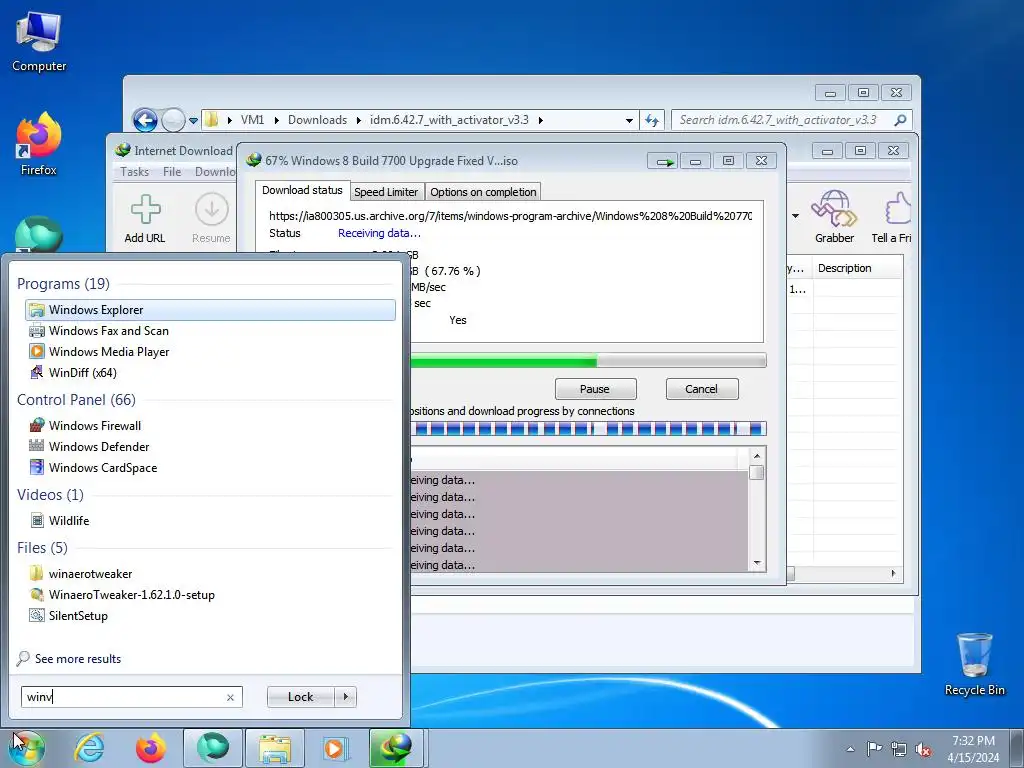
Task: Open Windows Media Player result
Action: coord(210,351)
